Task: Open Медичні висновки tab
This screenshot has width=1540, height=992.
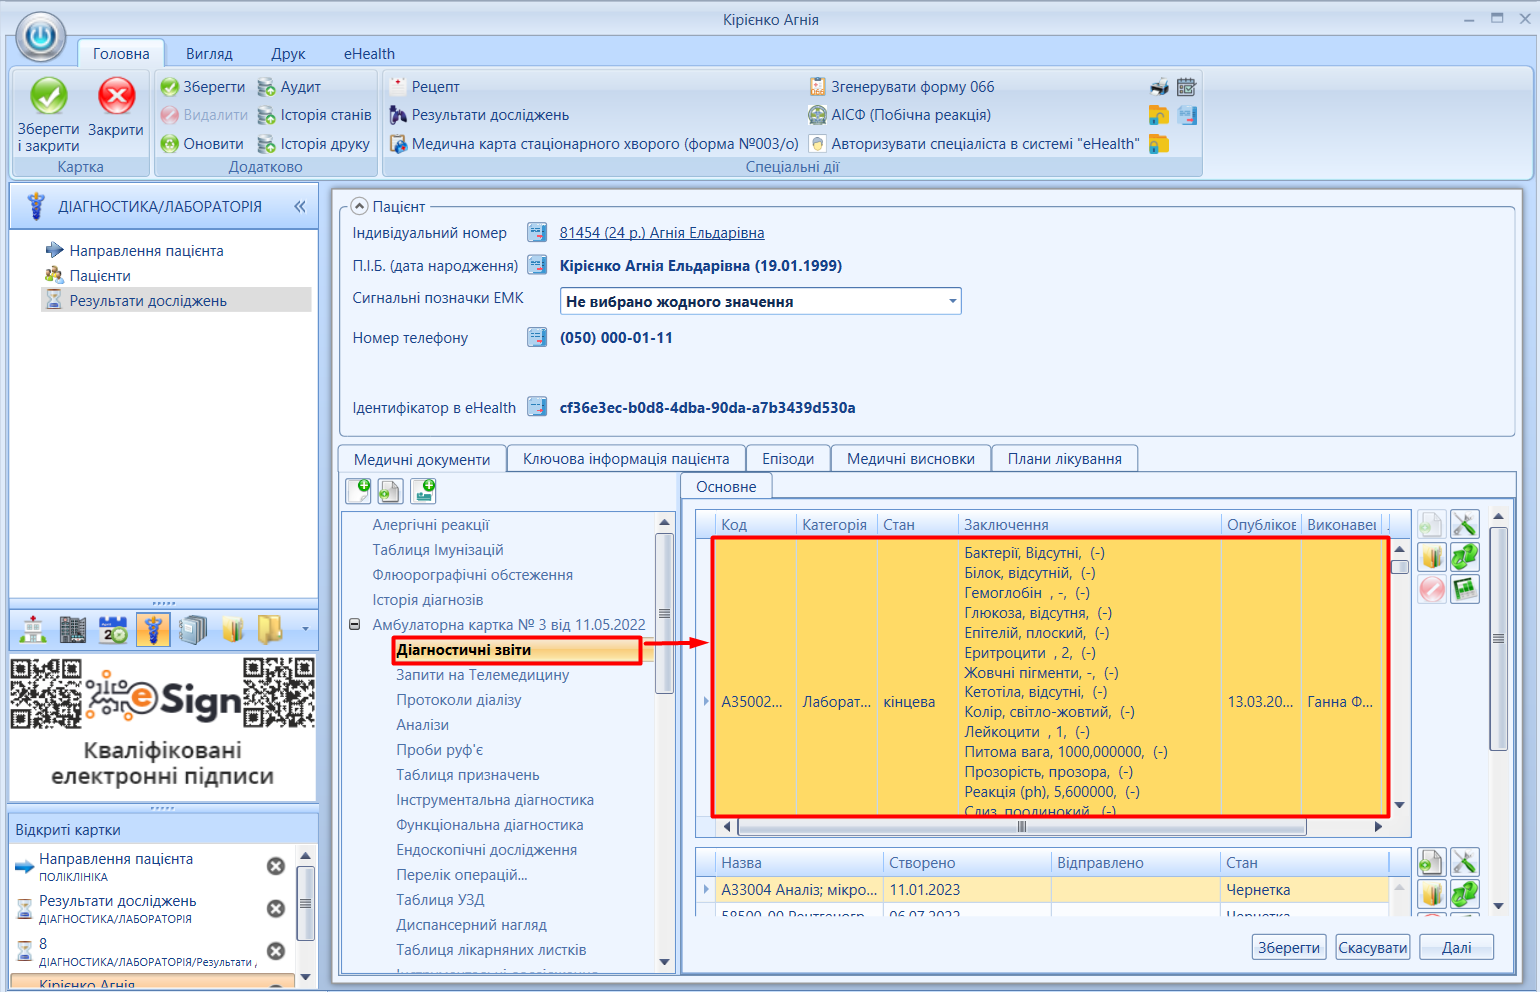Action: pos(911,459)
